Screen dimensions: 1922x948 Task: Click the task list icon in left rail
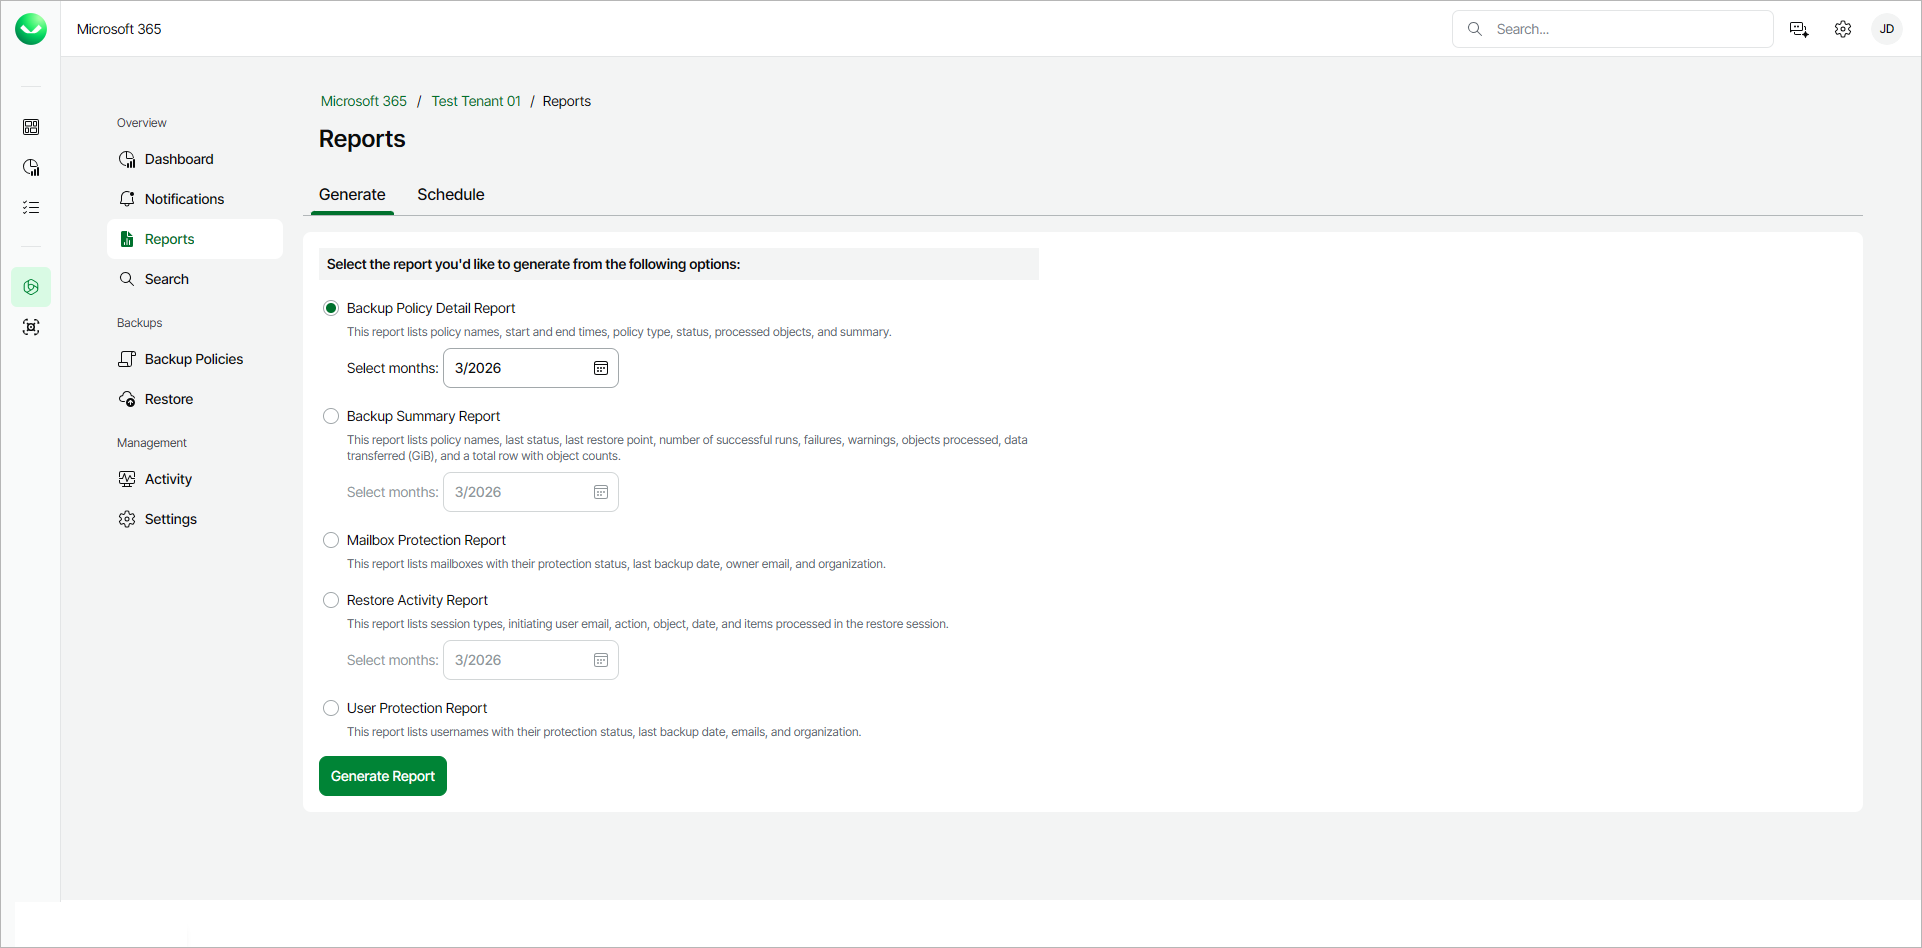tap(31, 207)
